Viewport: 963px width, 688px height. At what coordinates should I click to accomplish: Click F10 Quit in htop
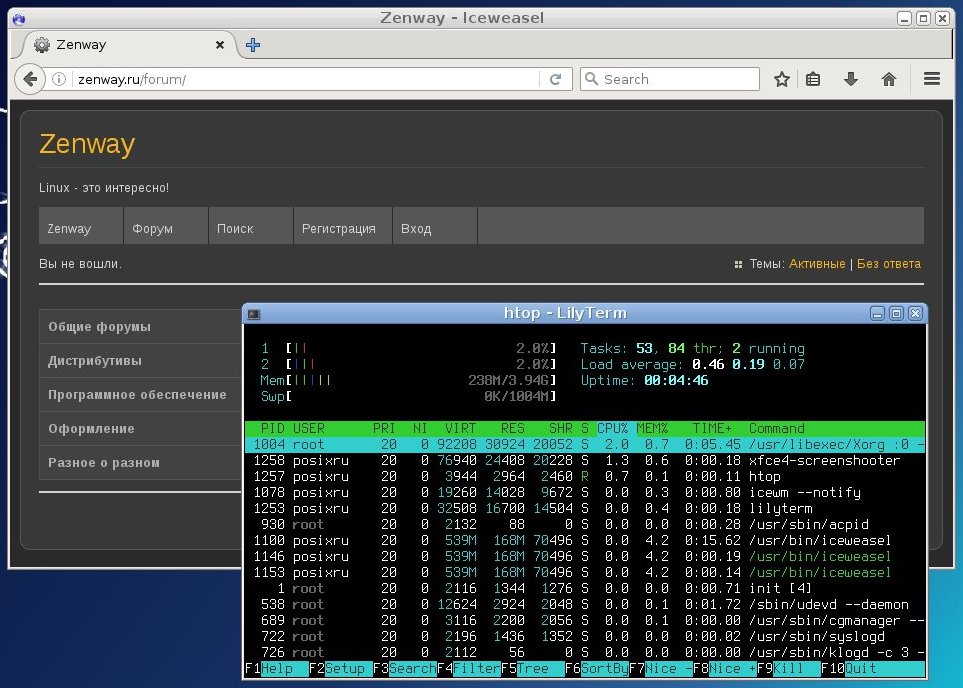(873, 668)
